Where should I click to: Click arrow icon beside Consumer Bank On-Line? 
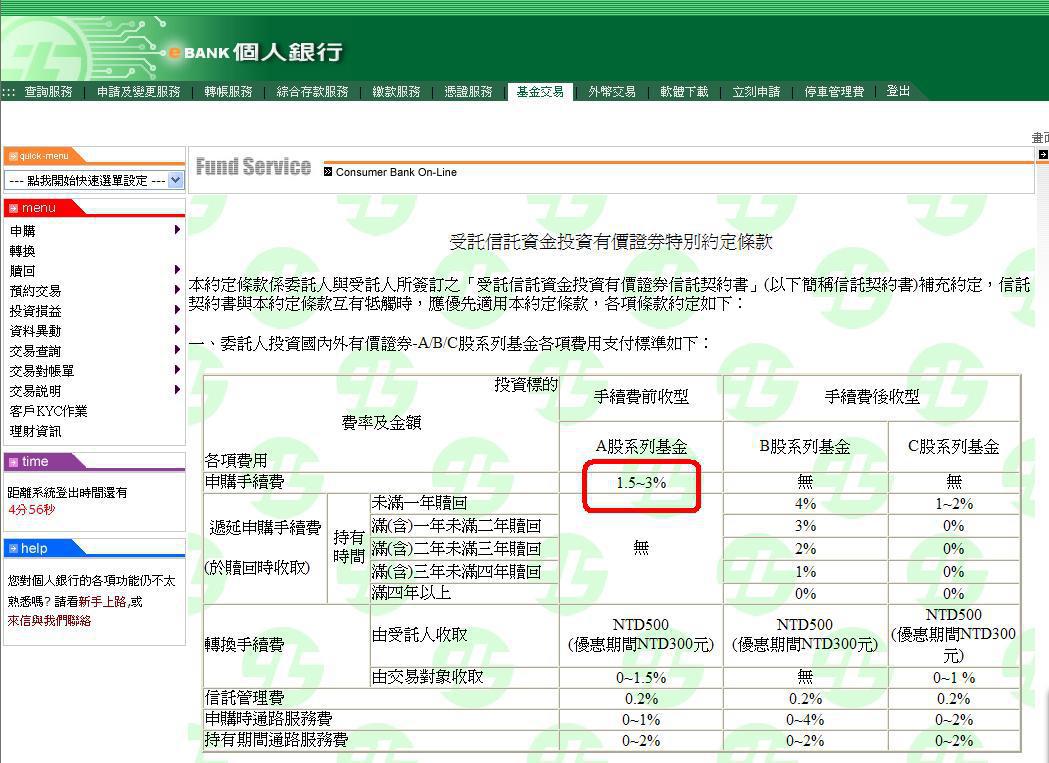(328, 172)
